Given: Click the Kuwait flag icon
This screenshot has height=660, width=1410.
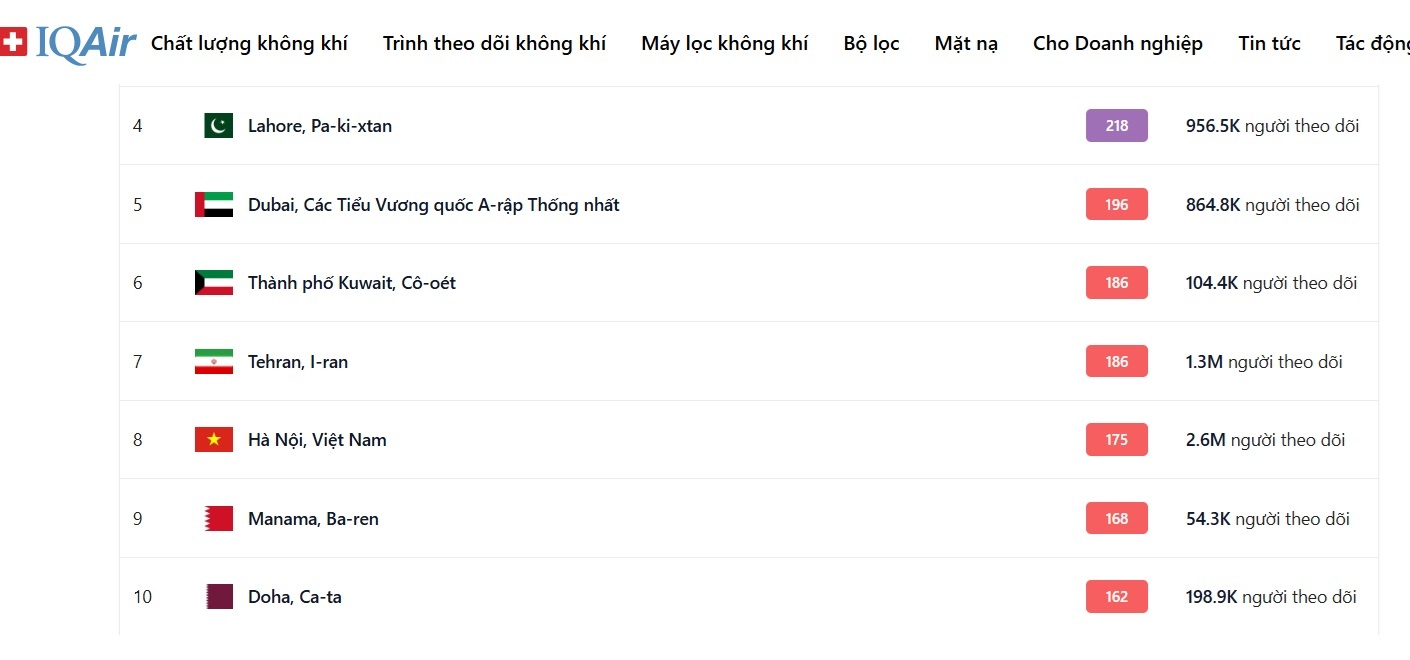Looking at the screenshot, I should pyautogui.click(x=214, y=283).
